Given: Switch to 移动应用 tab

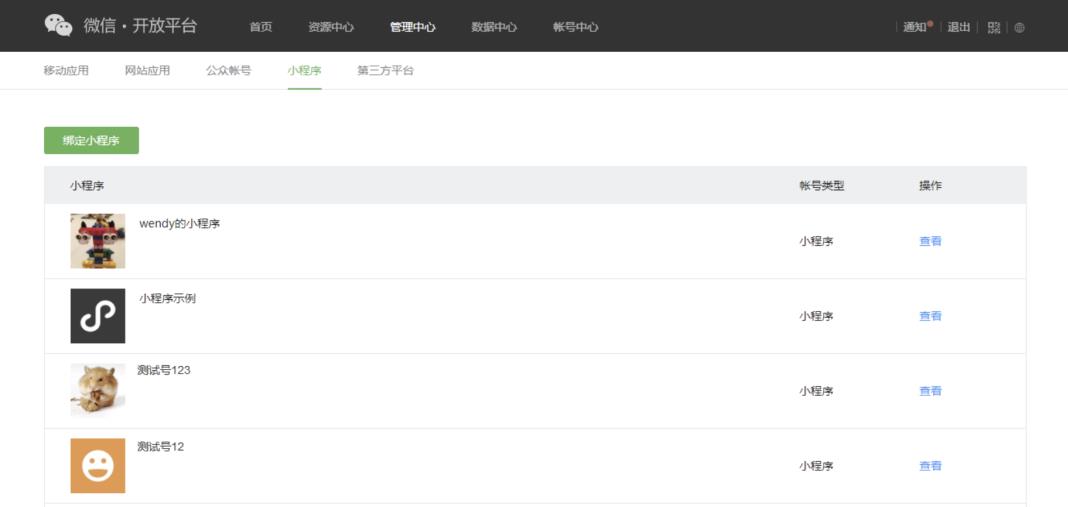Looking at the screenshot, I should 66,70.
